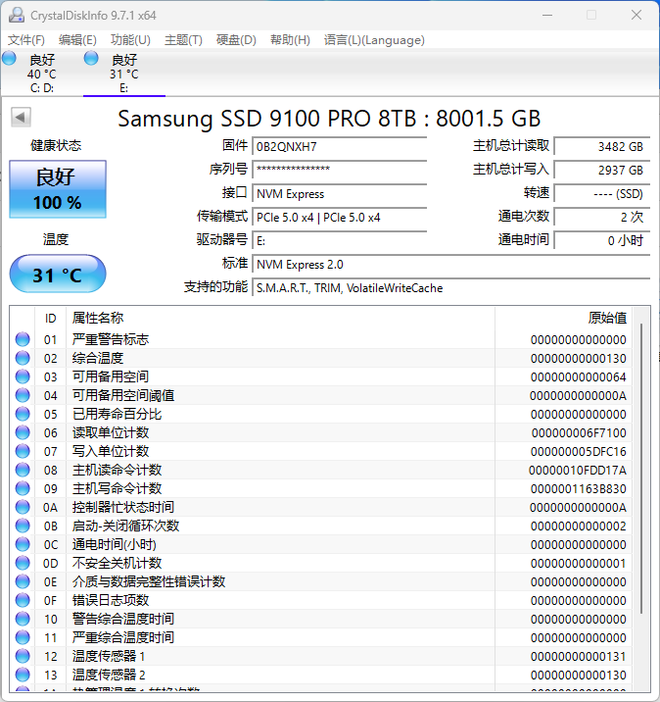Open the 语言(L)(Language) menu
The width and height of the screenshot is (660, 702).
(x=374, y=40)
